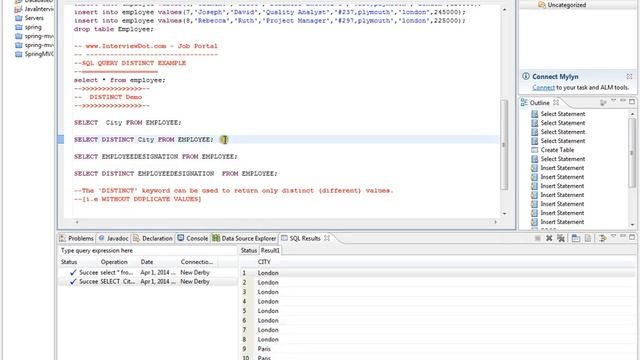Screen dimensions: 640x360
Task: Click the sort icon in Outline toolbar
Action: (x=603, y=103)
